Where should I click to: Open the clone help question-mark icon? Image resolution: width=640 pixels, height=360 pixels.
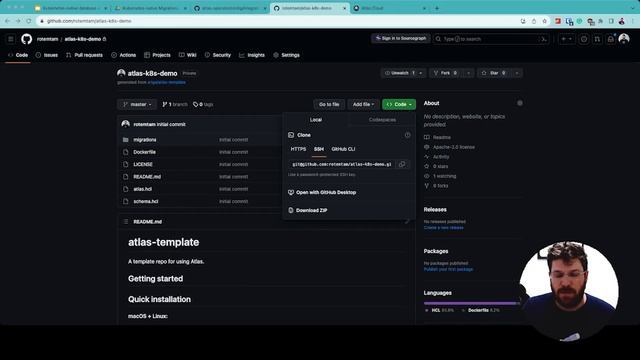coord(407,135)
